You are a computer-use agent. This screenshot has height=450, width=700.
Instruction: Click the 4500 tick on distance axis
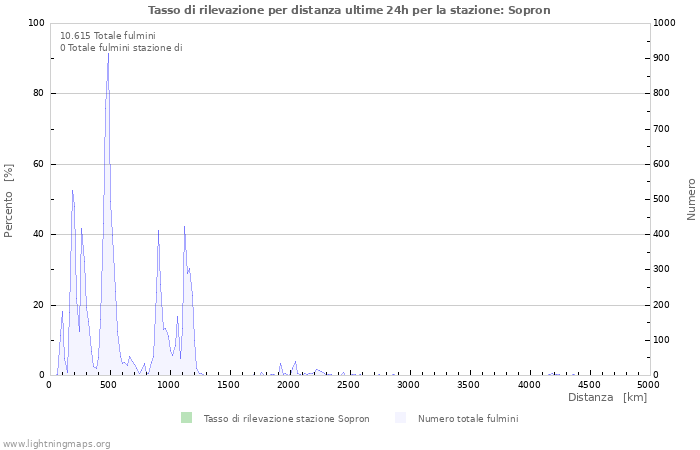(588, 385)
